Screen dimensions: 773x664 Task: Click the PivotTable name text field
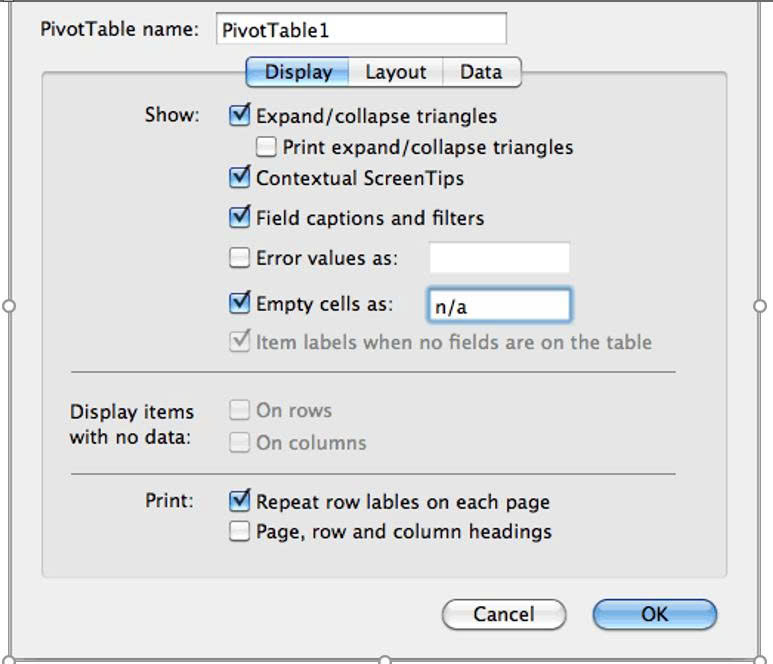[x=361, y=30]
